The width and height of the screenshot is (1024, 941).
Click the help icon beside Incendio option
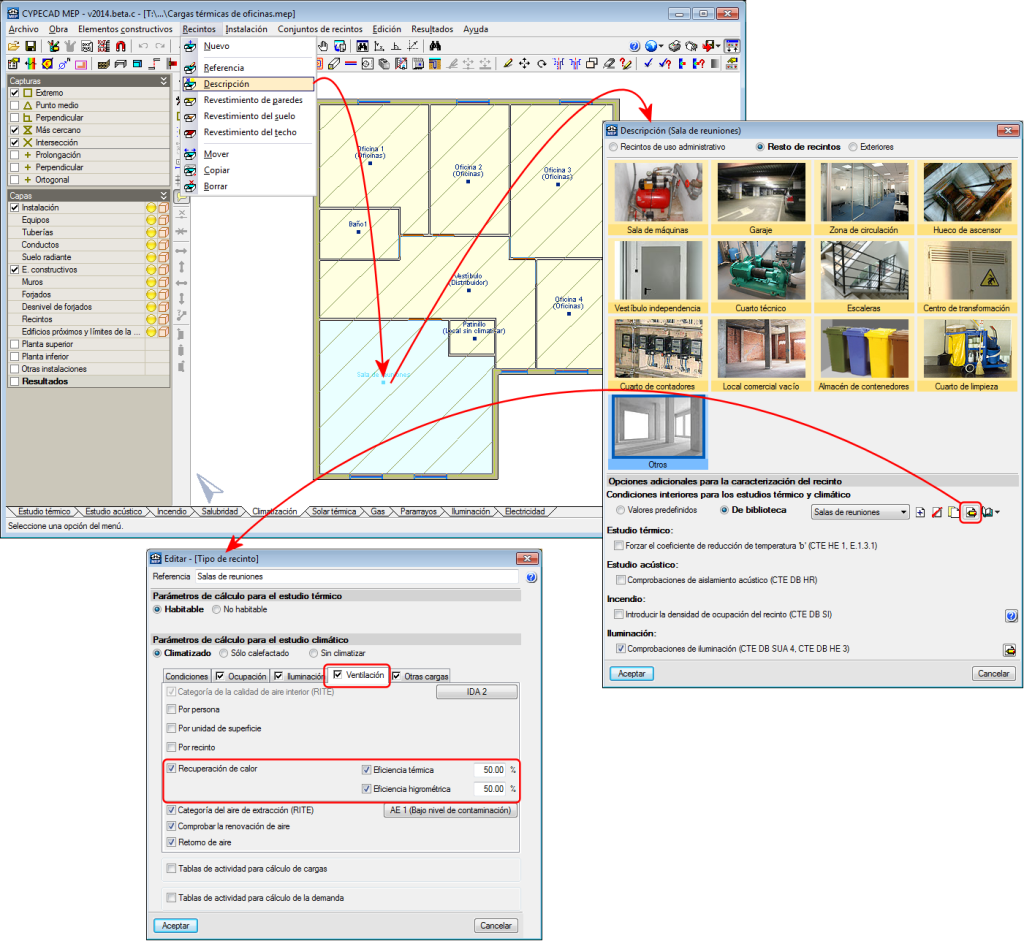point(1010,616)
